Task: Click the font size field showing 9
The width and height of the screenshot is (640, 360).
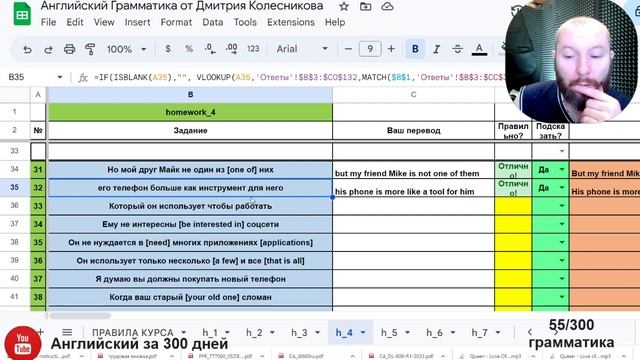Action: pos(370,49)
